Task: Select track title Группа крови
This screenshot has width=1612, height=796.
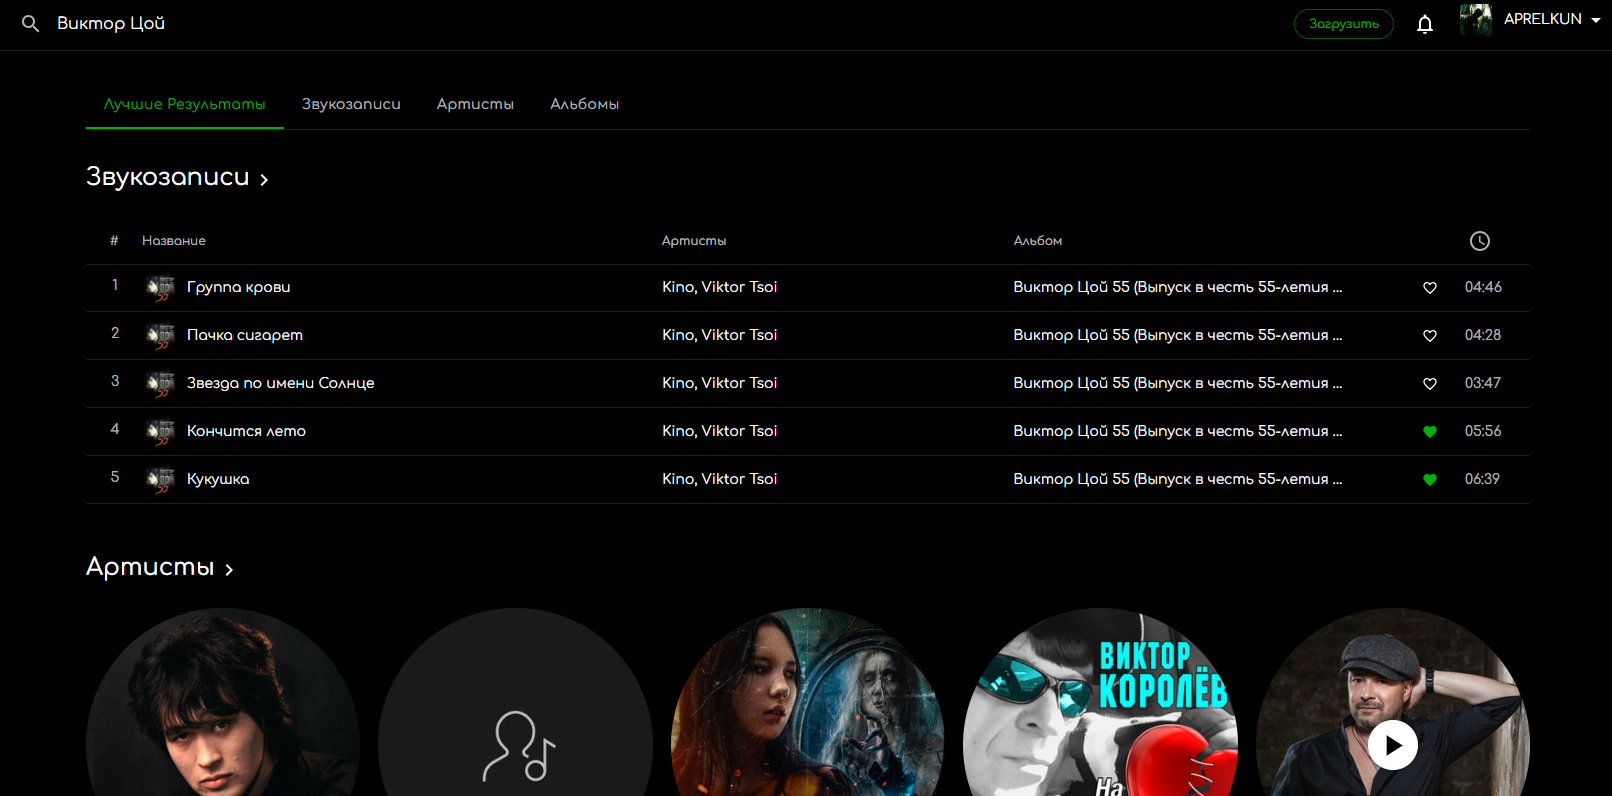Action: (239, 287)
